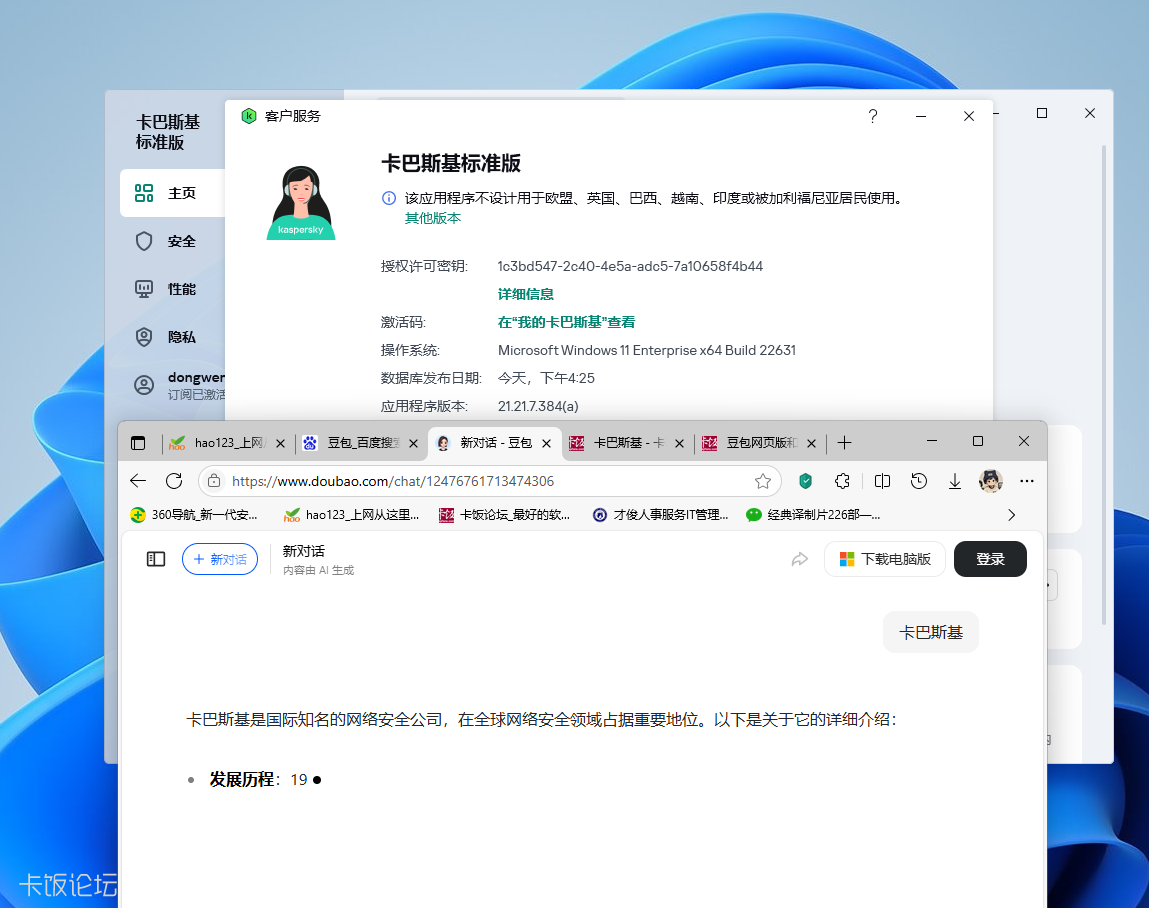Open the 详细信息 license link
The height and width of the screenshot is (908, 1149).
tap(525, 294)
